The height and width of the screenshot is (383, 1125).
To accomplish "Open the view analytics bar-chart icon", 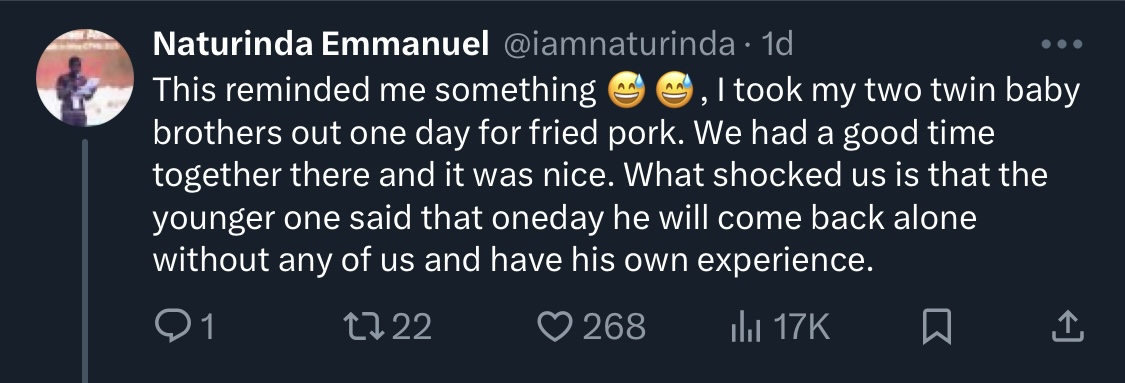I will point(746,328).
